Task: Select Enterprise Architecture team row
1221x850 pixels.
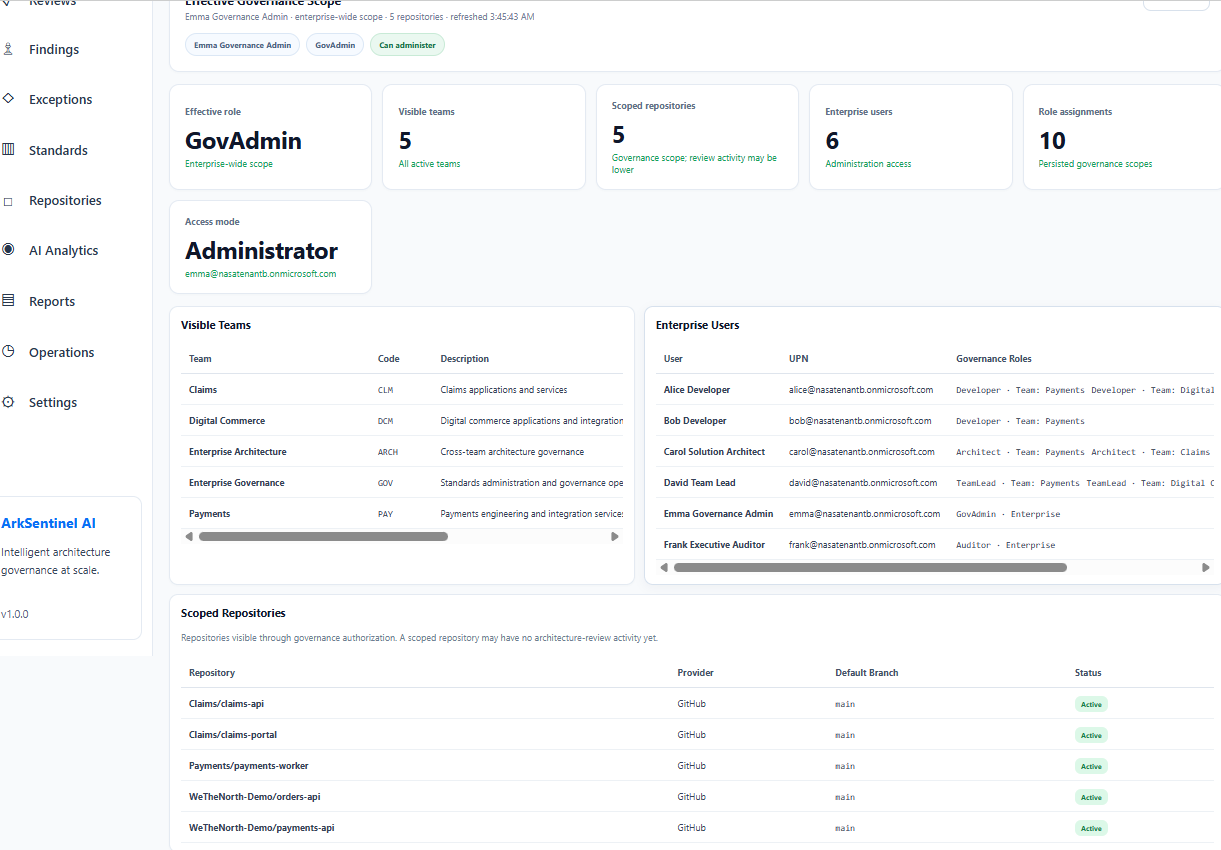Action: point(402,452)
